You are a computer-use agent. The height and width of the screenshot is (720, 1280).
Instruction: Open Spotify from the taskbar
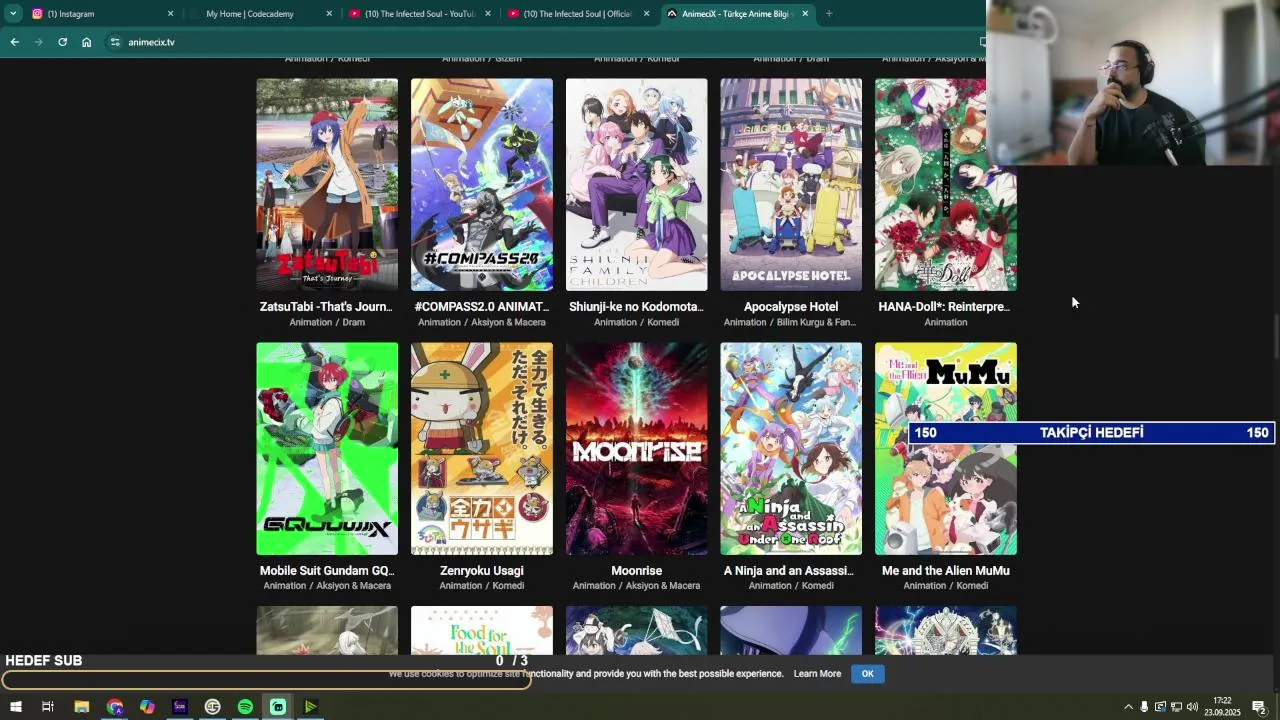tap(245, 707)
